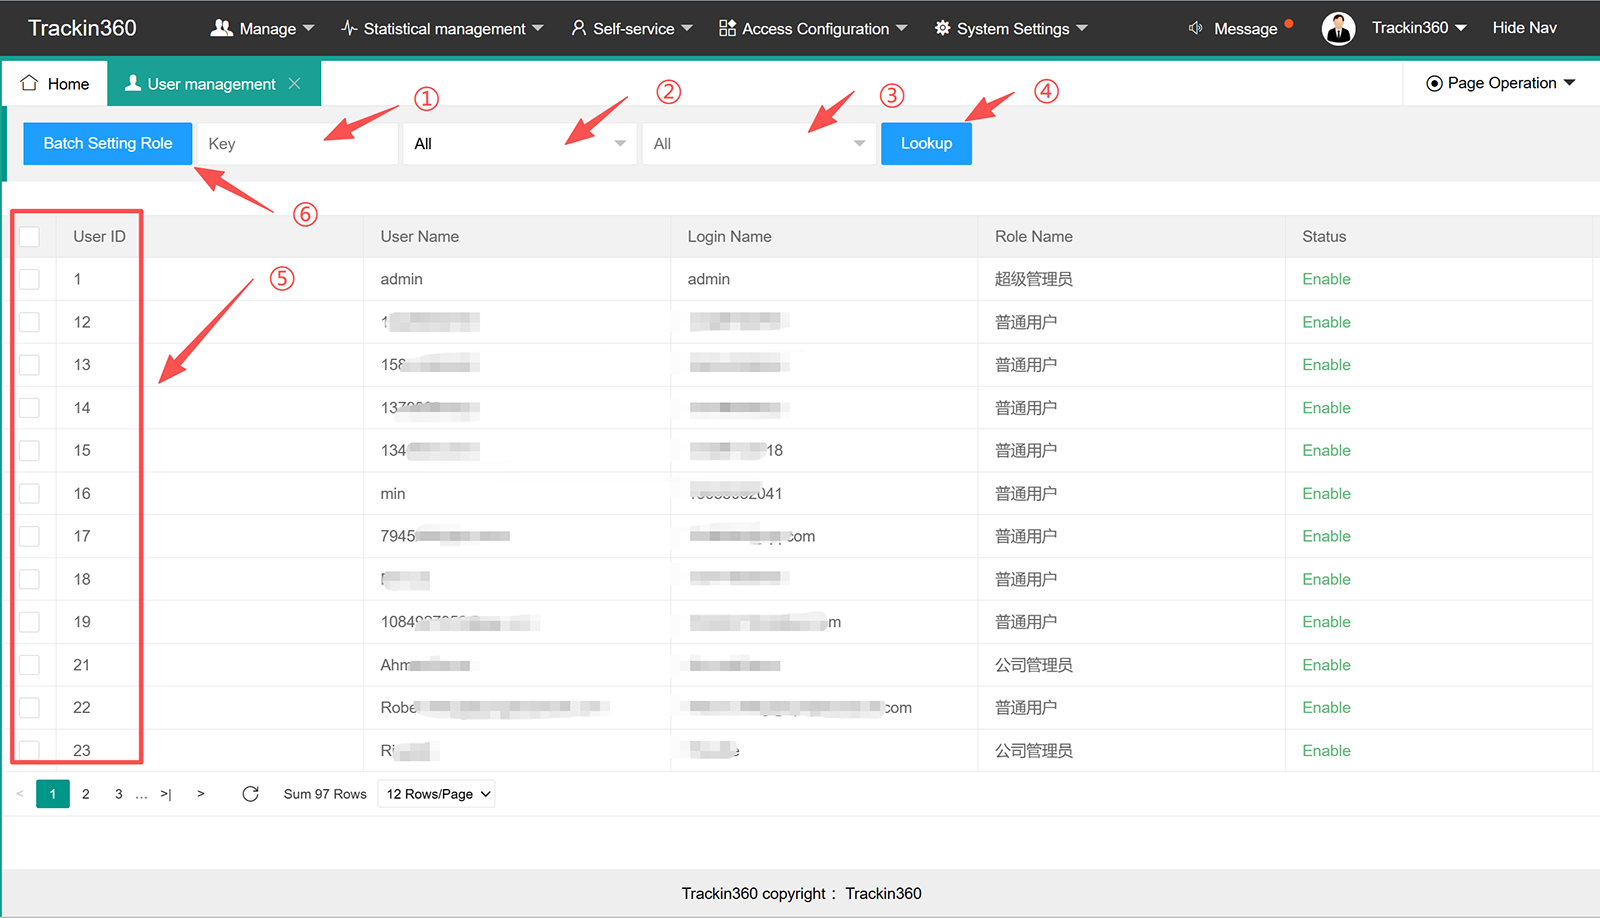
Task: Check the box for User ID 13
Action: [x=29, y=365]
